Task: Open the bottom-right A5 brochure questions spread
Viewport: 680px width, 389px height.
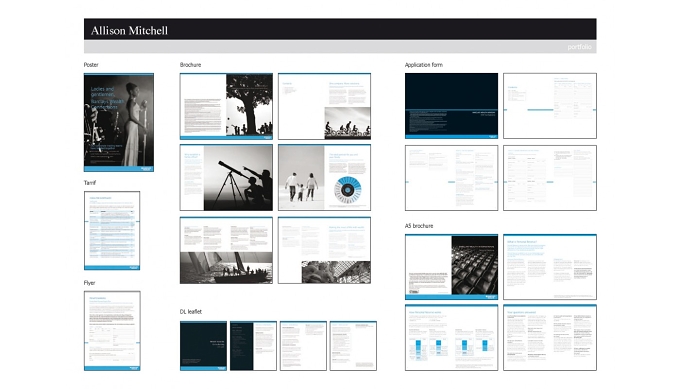Action: [550, 337]
